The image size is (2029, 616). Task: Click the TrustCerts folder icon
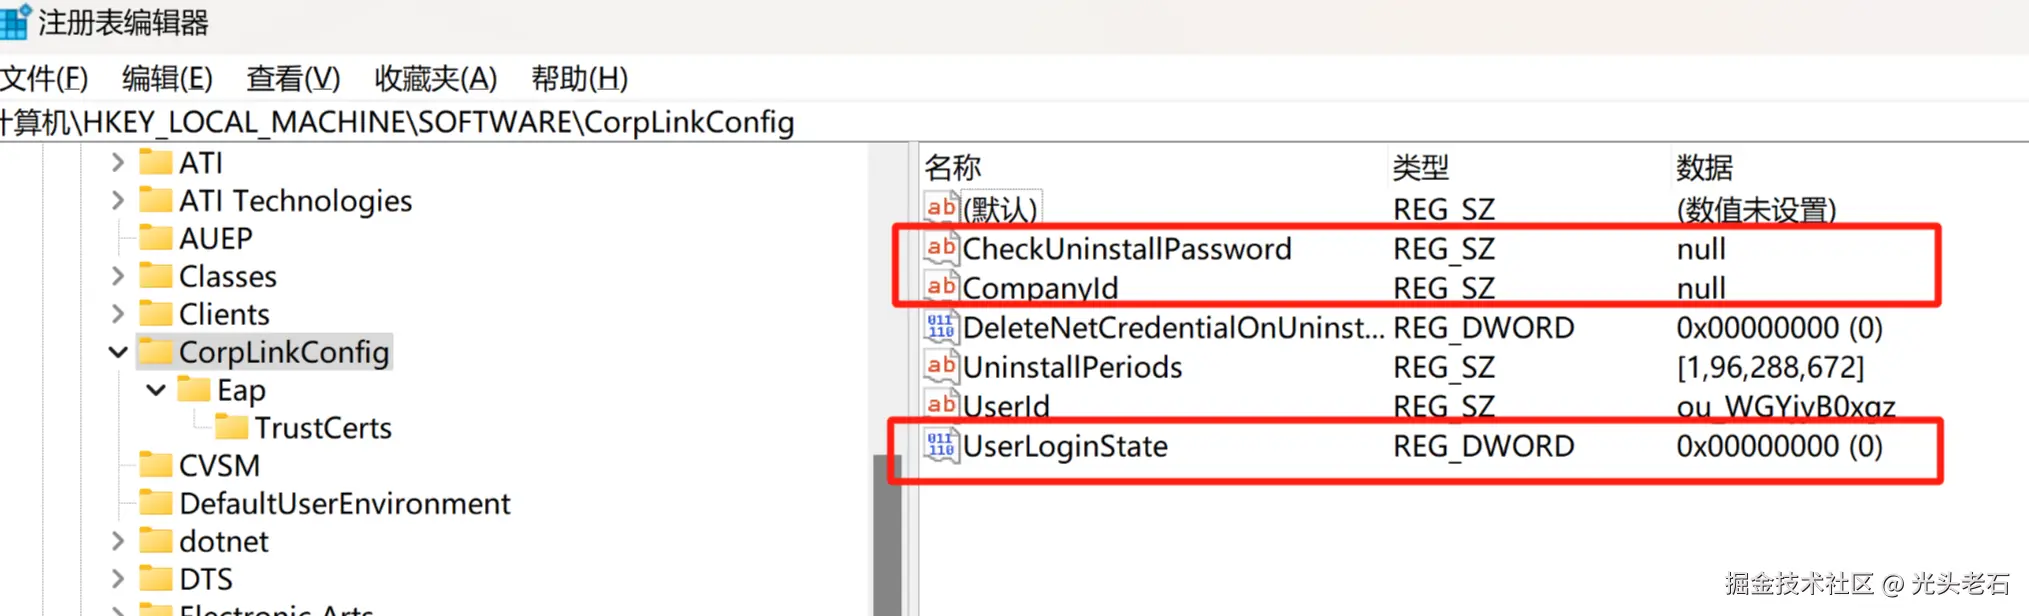231,428
